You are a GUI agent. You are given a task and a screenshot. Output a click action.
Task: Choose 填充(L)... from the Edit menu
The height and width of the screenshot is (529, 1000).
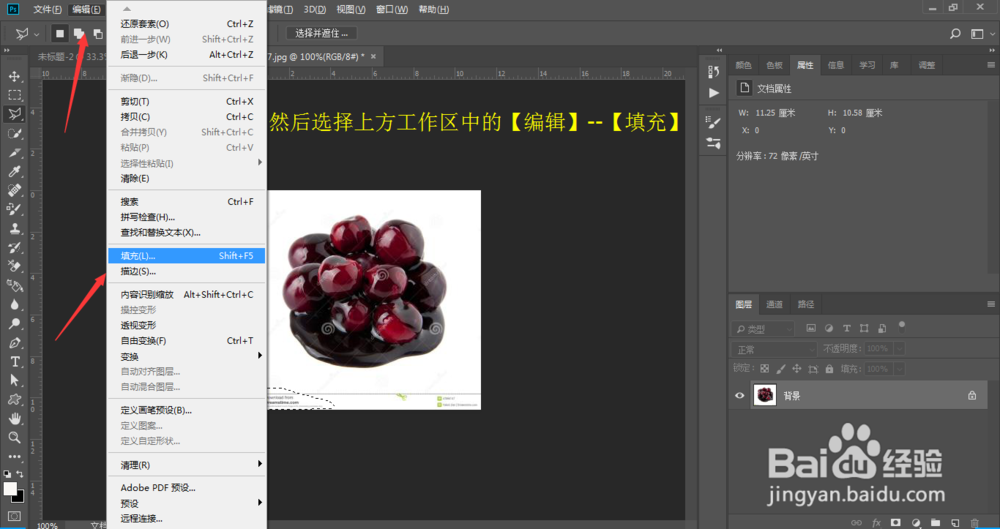(186, 255)
